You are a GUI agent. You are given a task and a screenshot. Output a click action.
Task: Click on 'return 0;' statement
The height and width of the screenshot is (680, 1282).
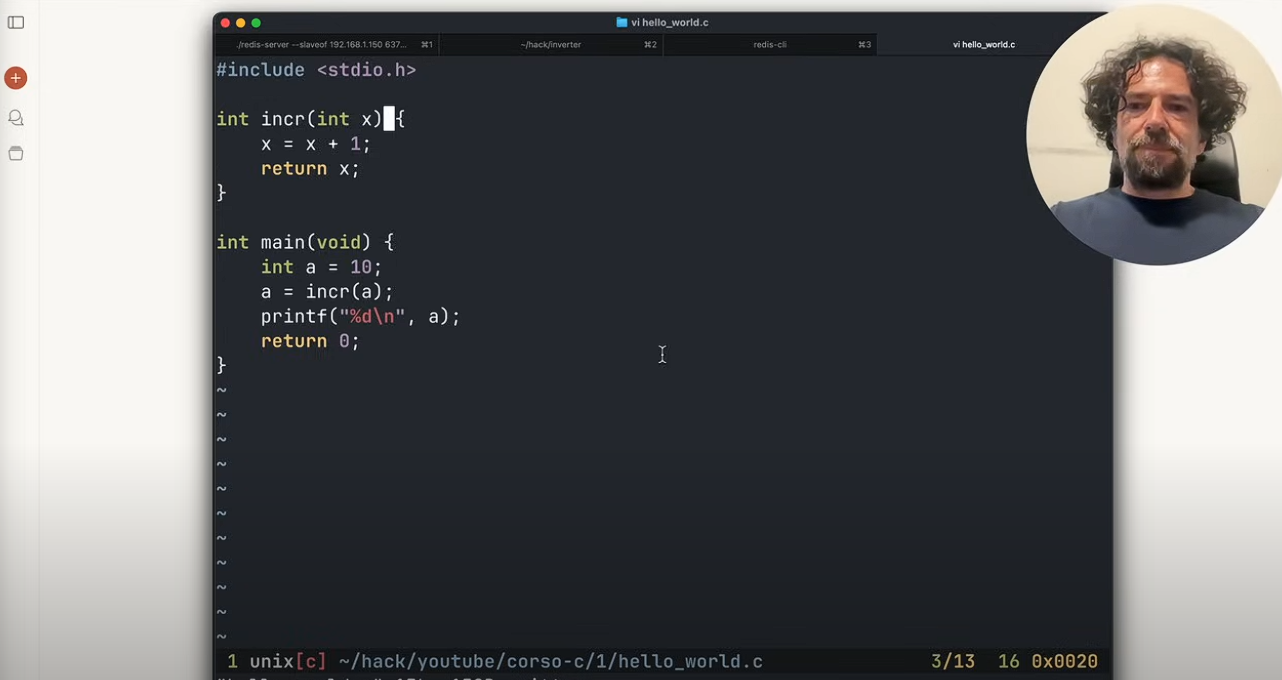pyautogui.click(x=310, y=341)
